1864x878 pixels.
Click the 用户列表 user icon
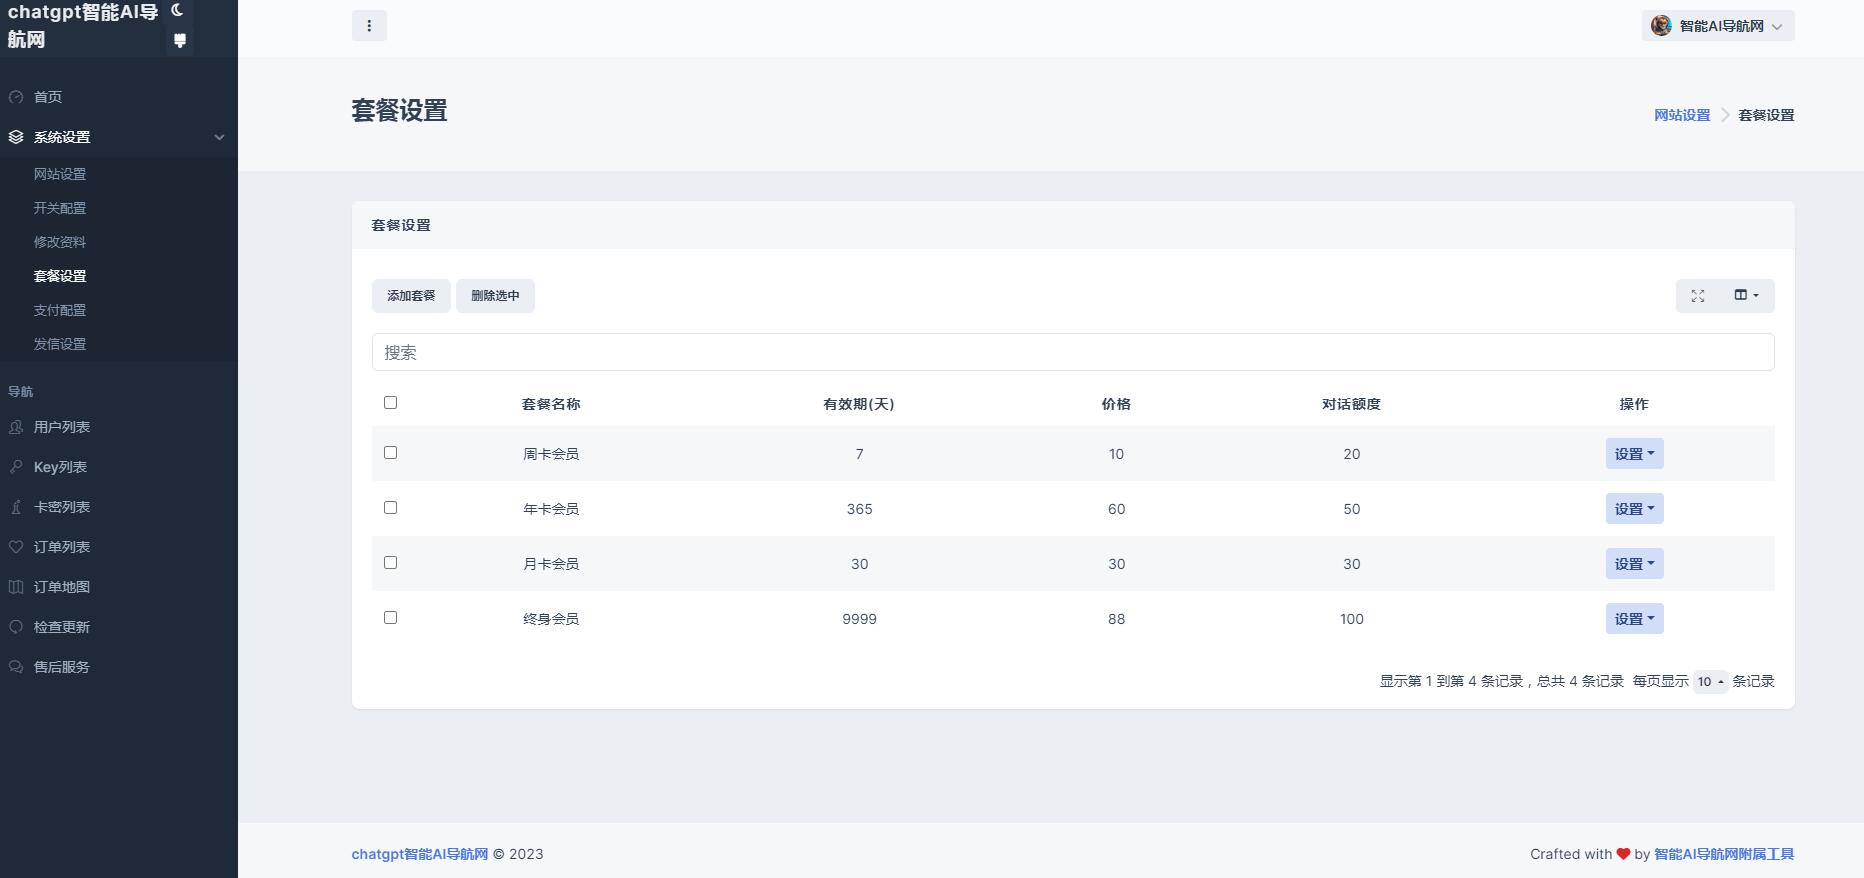tap(16, 427)
